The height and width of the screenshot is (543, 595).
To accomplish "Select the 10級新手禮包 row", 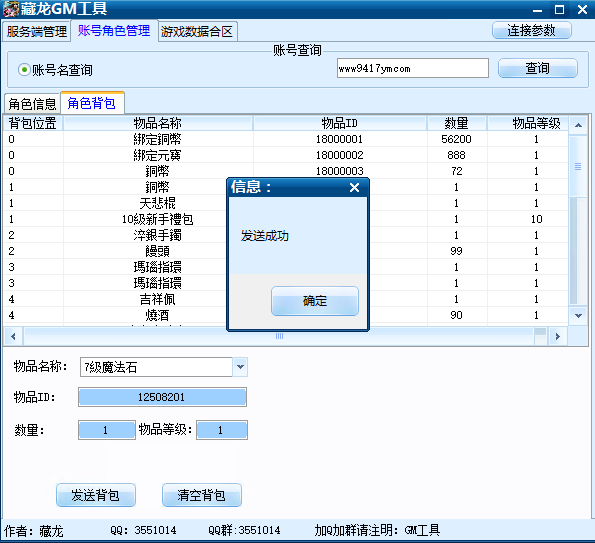I will click(x=286, y=219).
